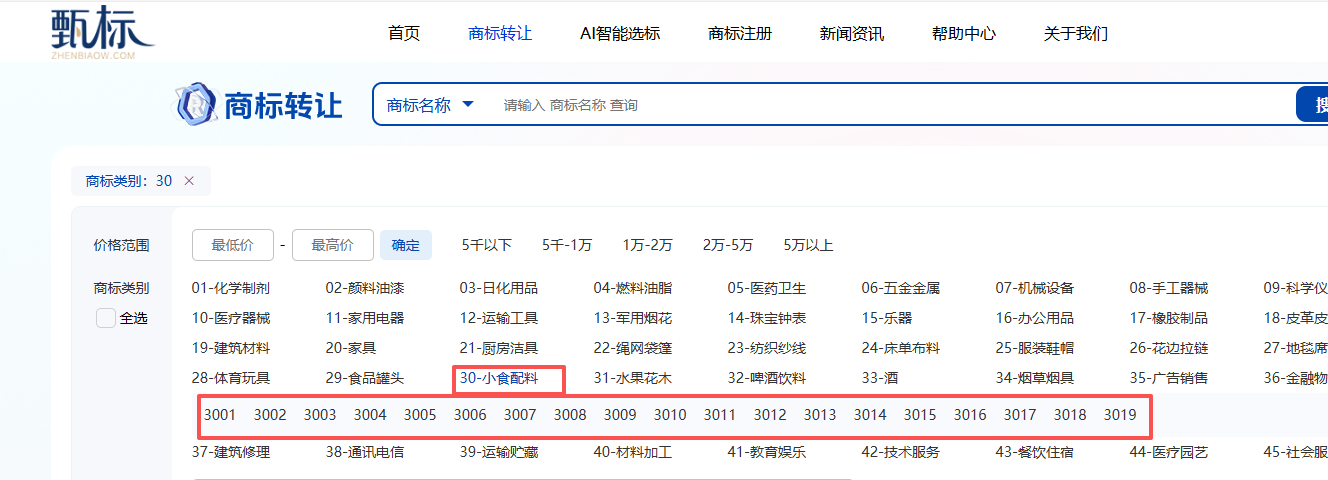Remove the 商标类别: 30 filter tag

click(x=189, y=181)
